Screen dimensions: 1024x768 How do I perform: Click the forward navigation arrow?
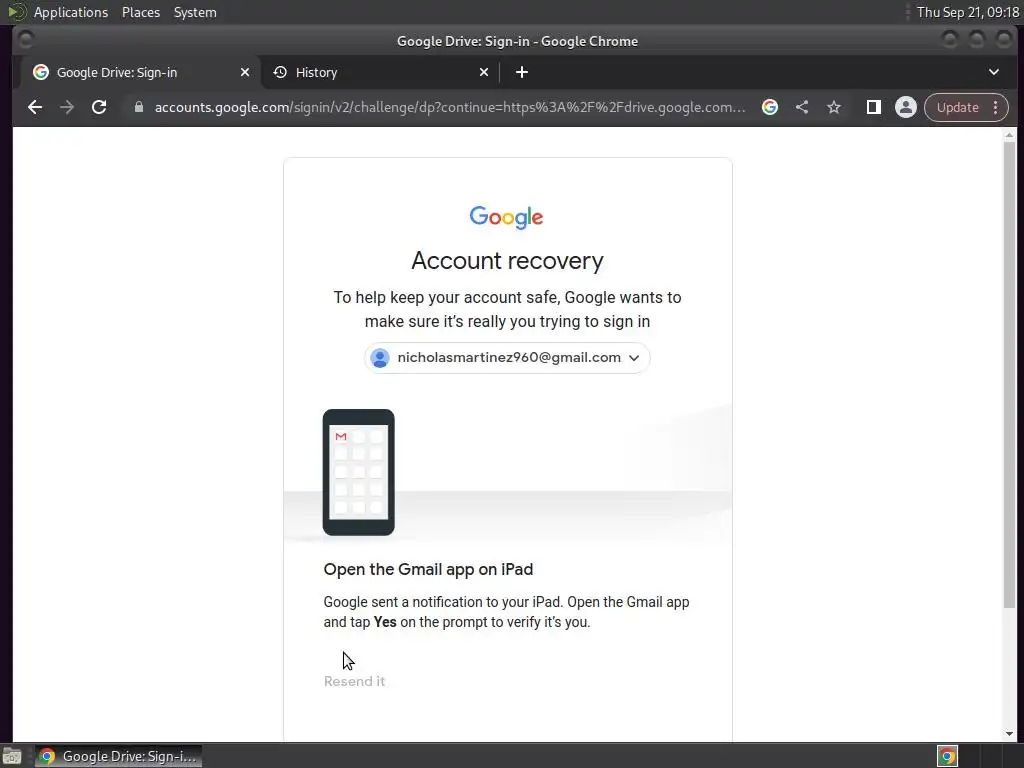[x=67, y=107]
